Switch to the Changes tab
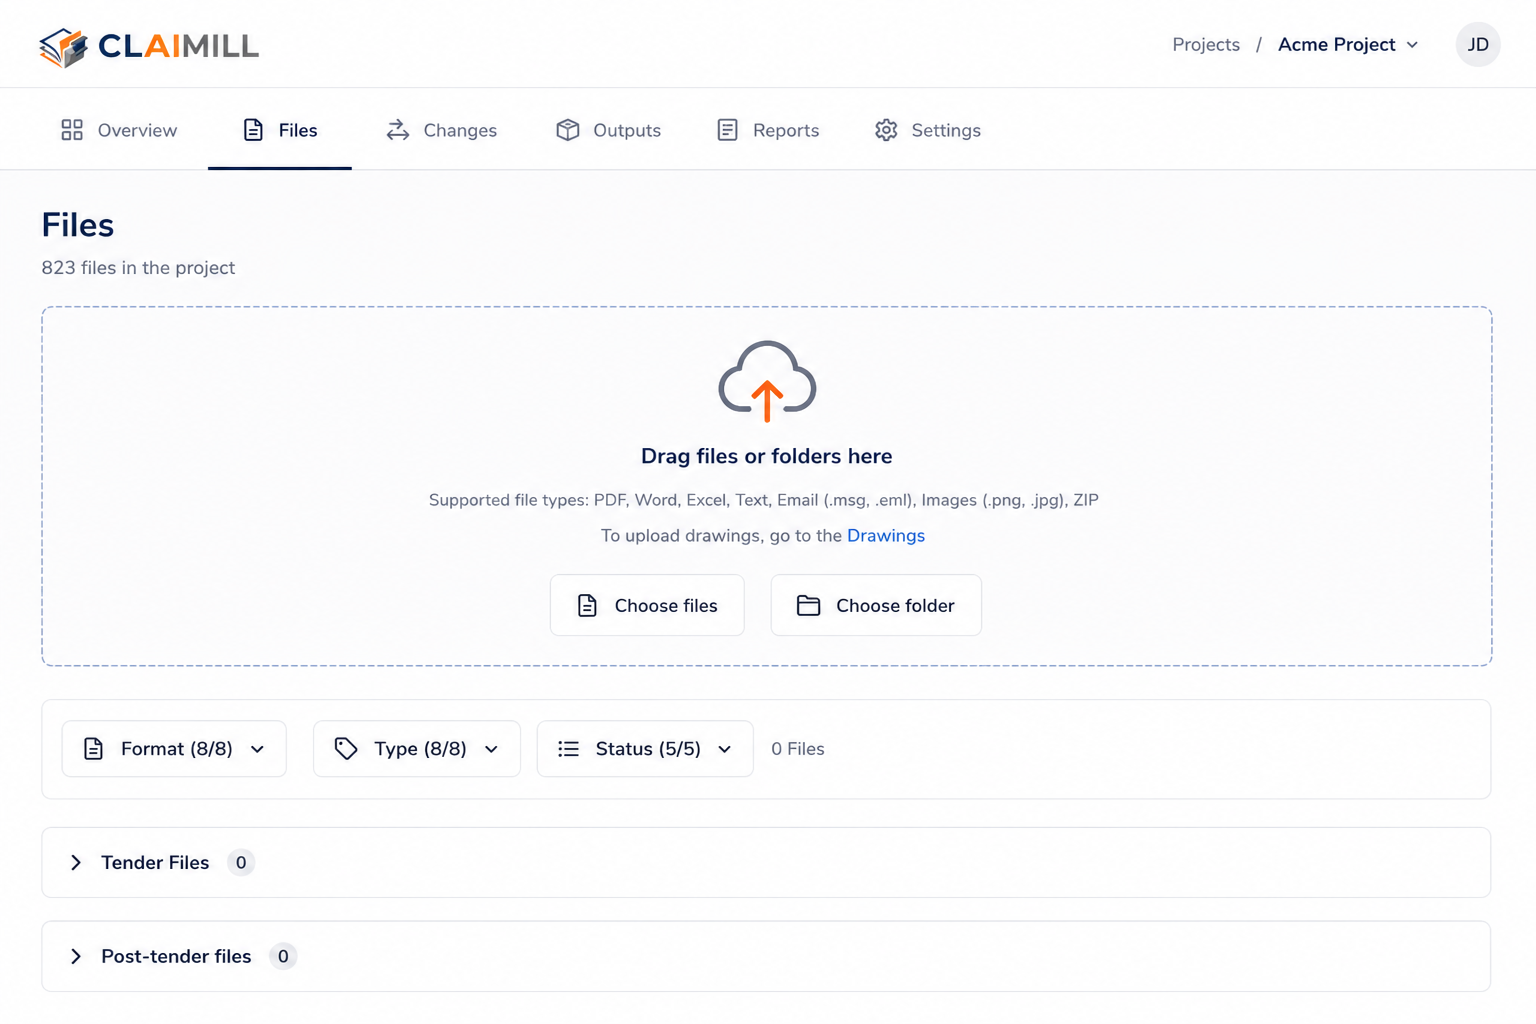This screenshot has width=1536, height=1024. pyautogui.click(x=441, y=130)
